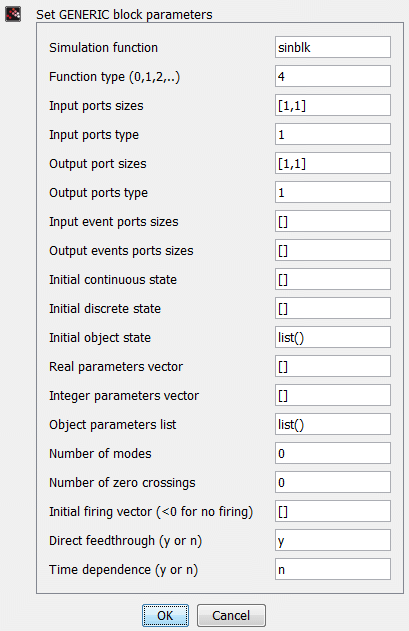This screenshot has width=409, height=631.
Task: Edit the Simulation function field containing sinblk
Action: [x=333, y=47]
